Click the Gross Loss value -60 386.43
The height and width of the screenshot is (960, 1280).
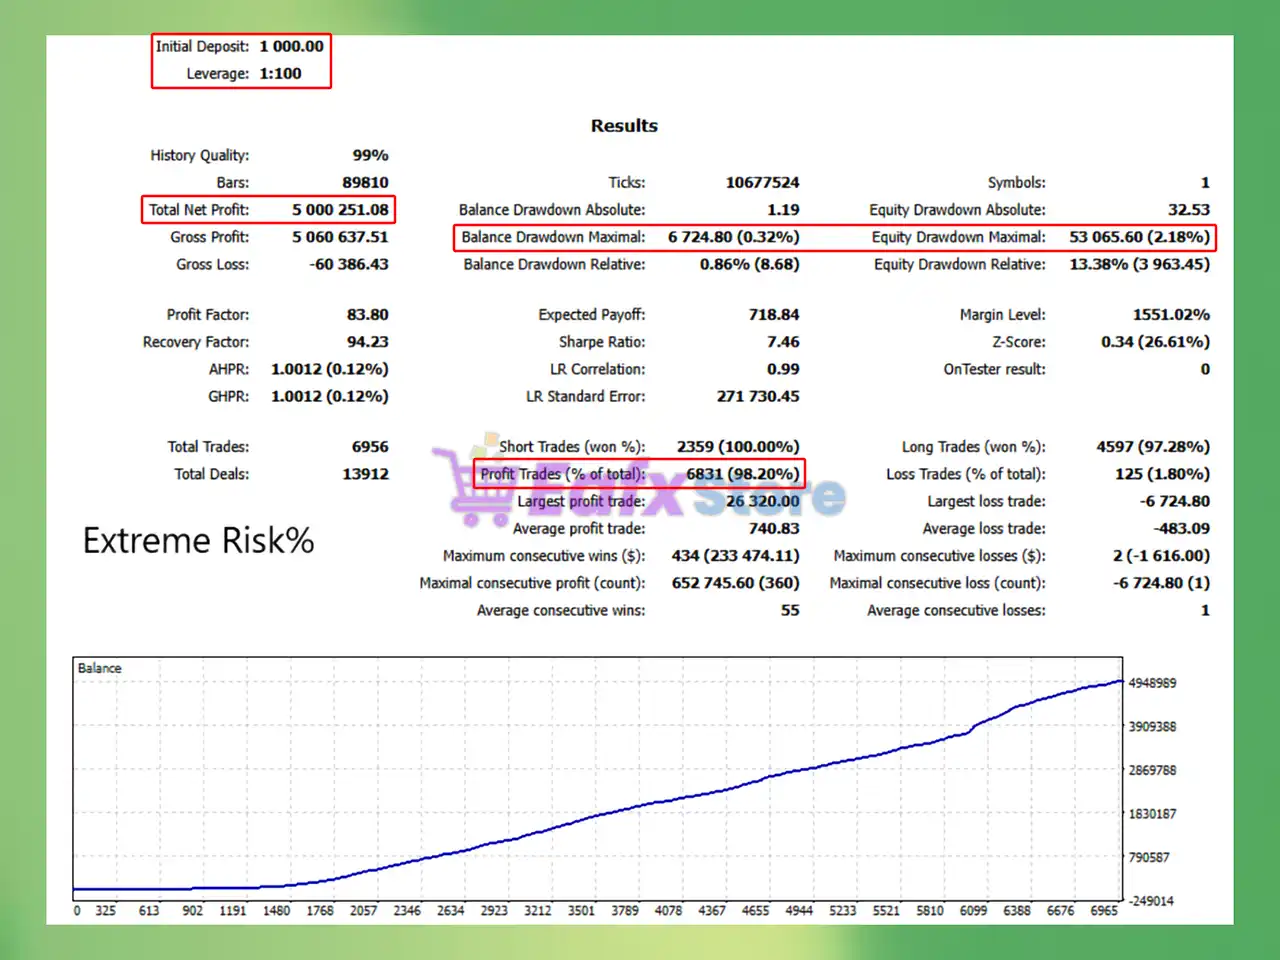tap(348, 264)
